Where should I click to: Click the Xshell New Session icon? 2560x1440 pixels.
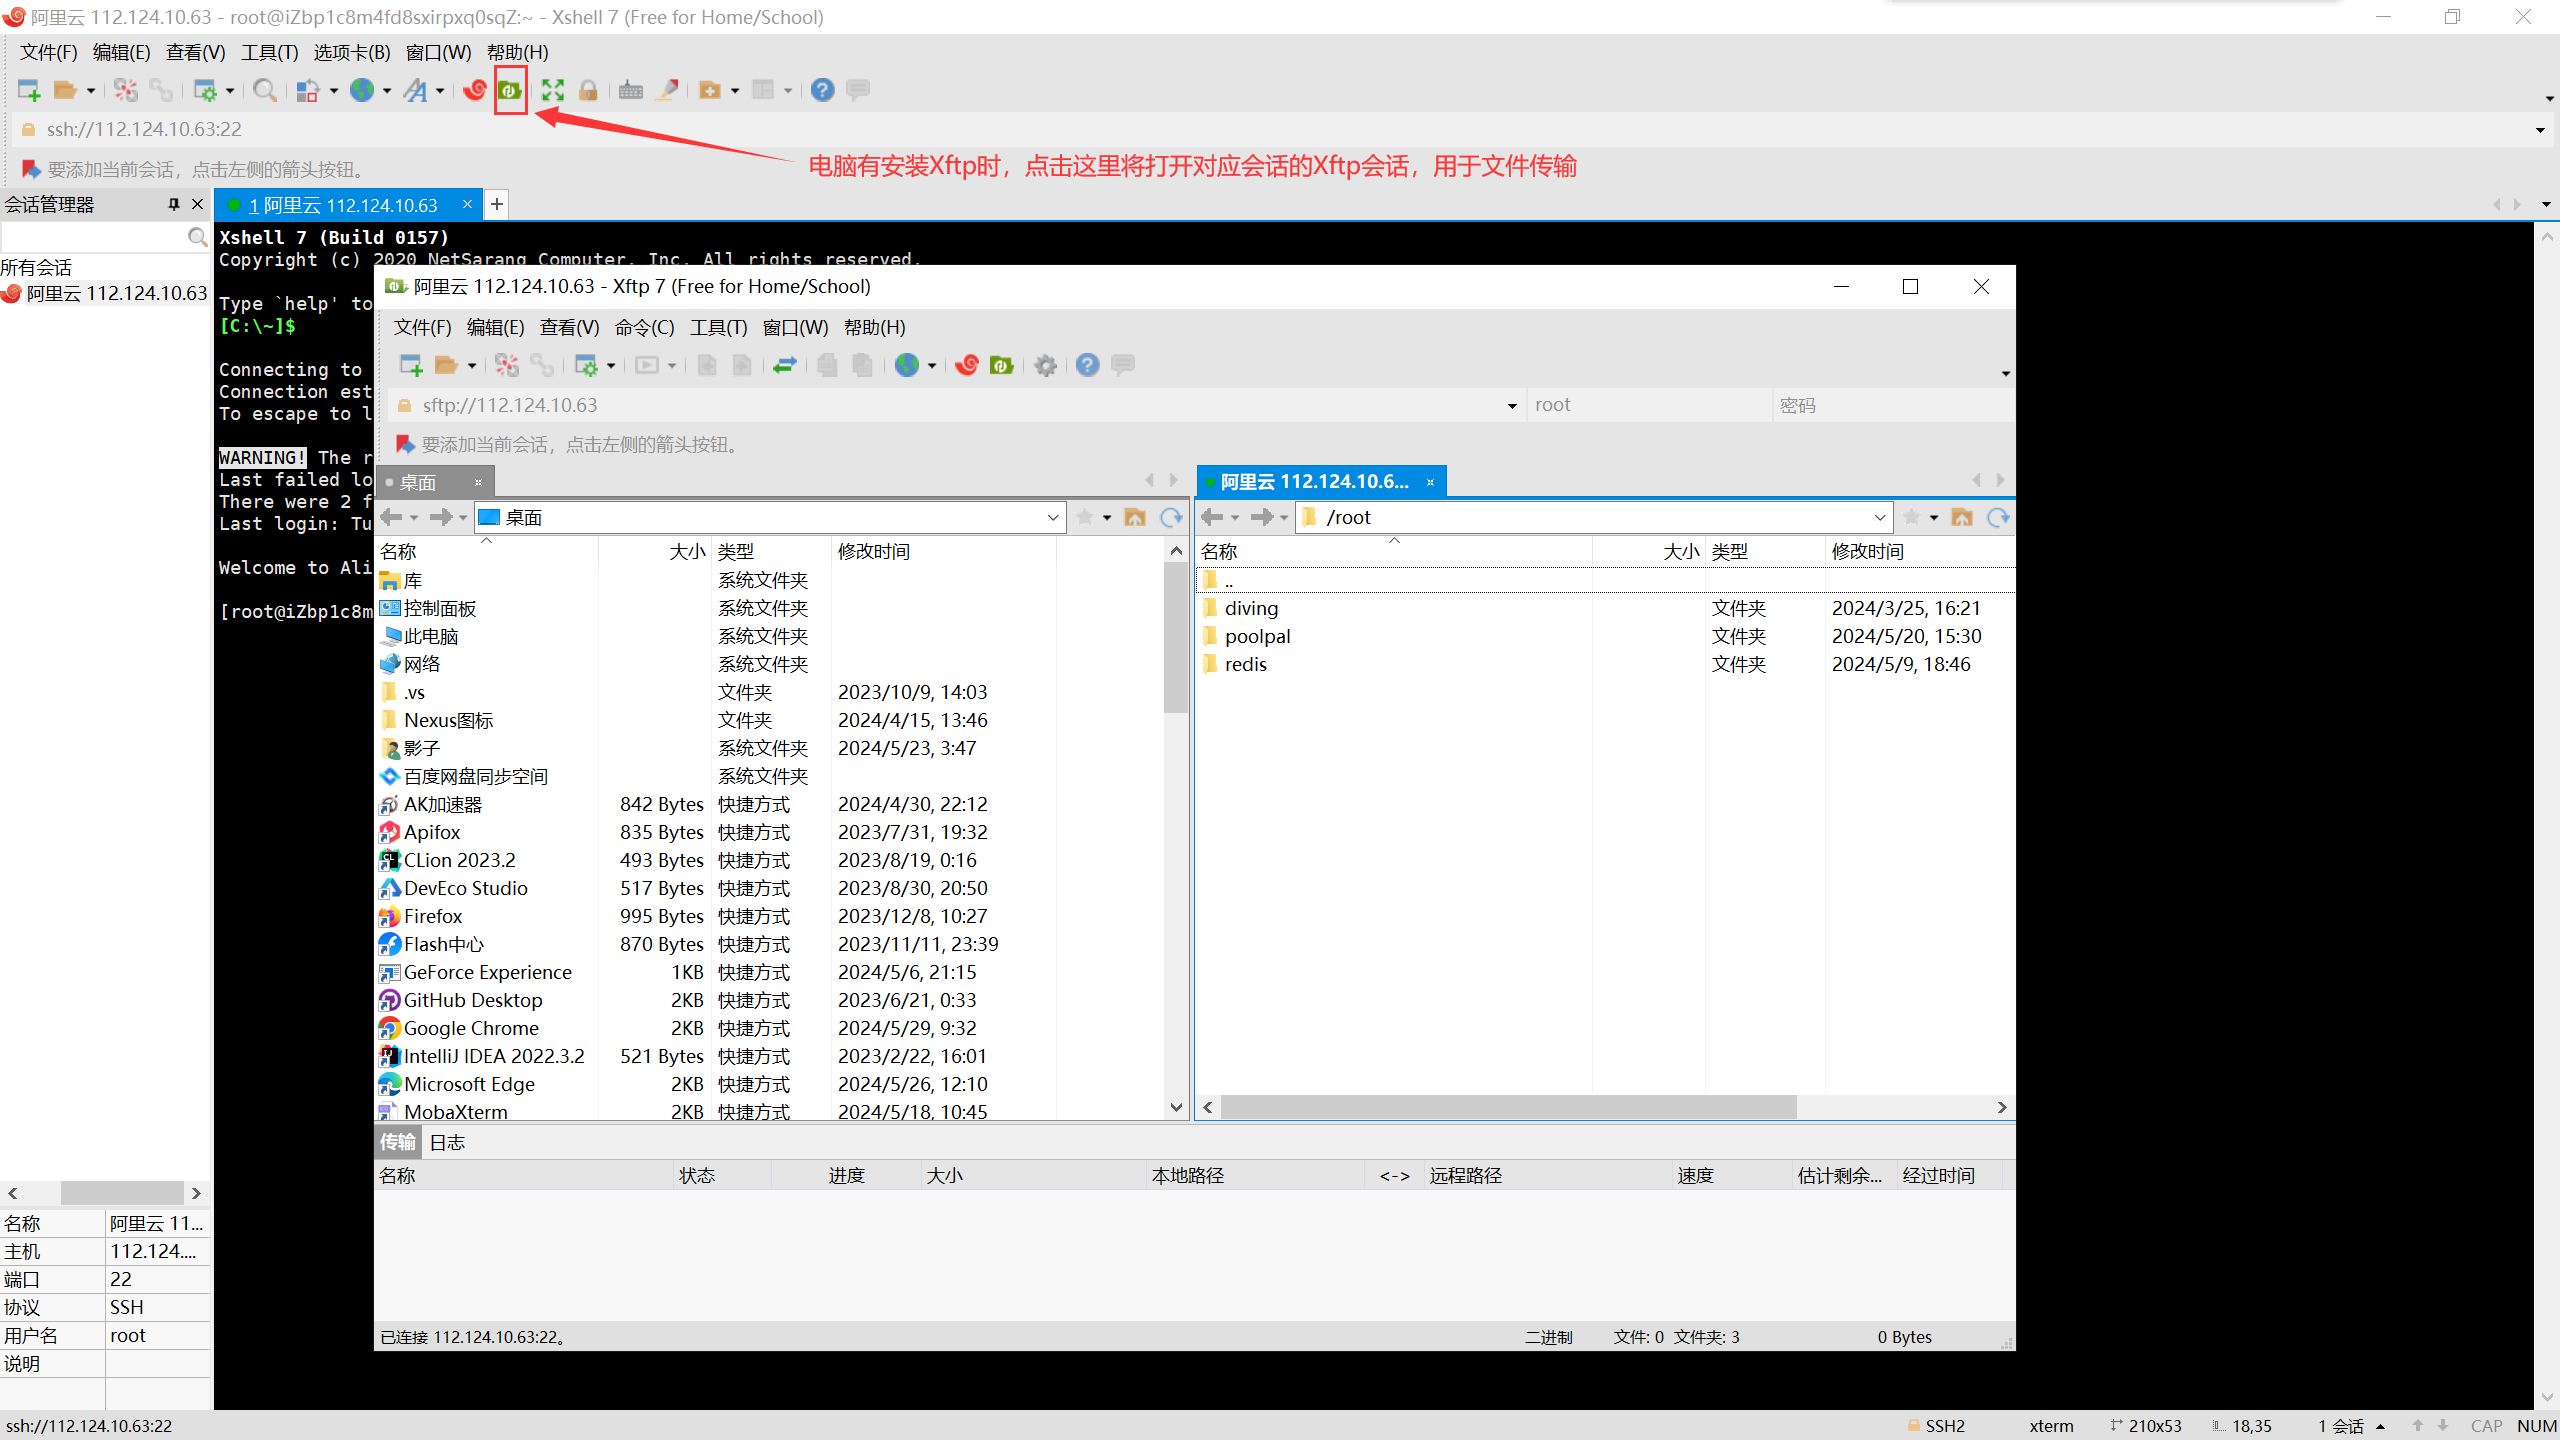[x=29, y=91]
